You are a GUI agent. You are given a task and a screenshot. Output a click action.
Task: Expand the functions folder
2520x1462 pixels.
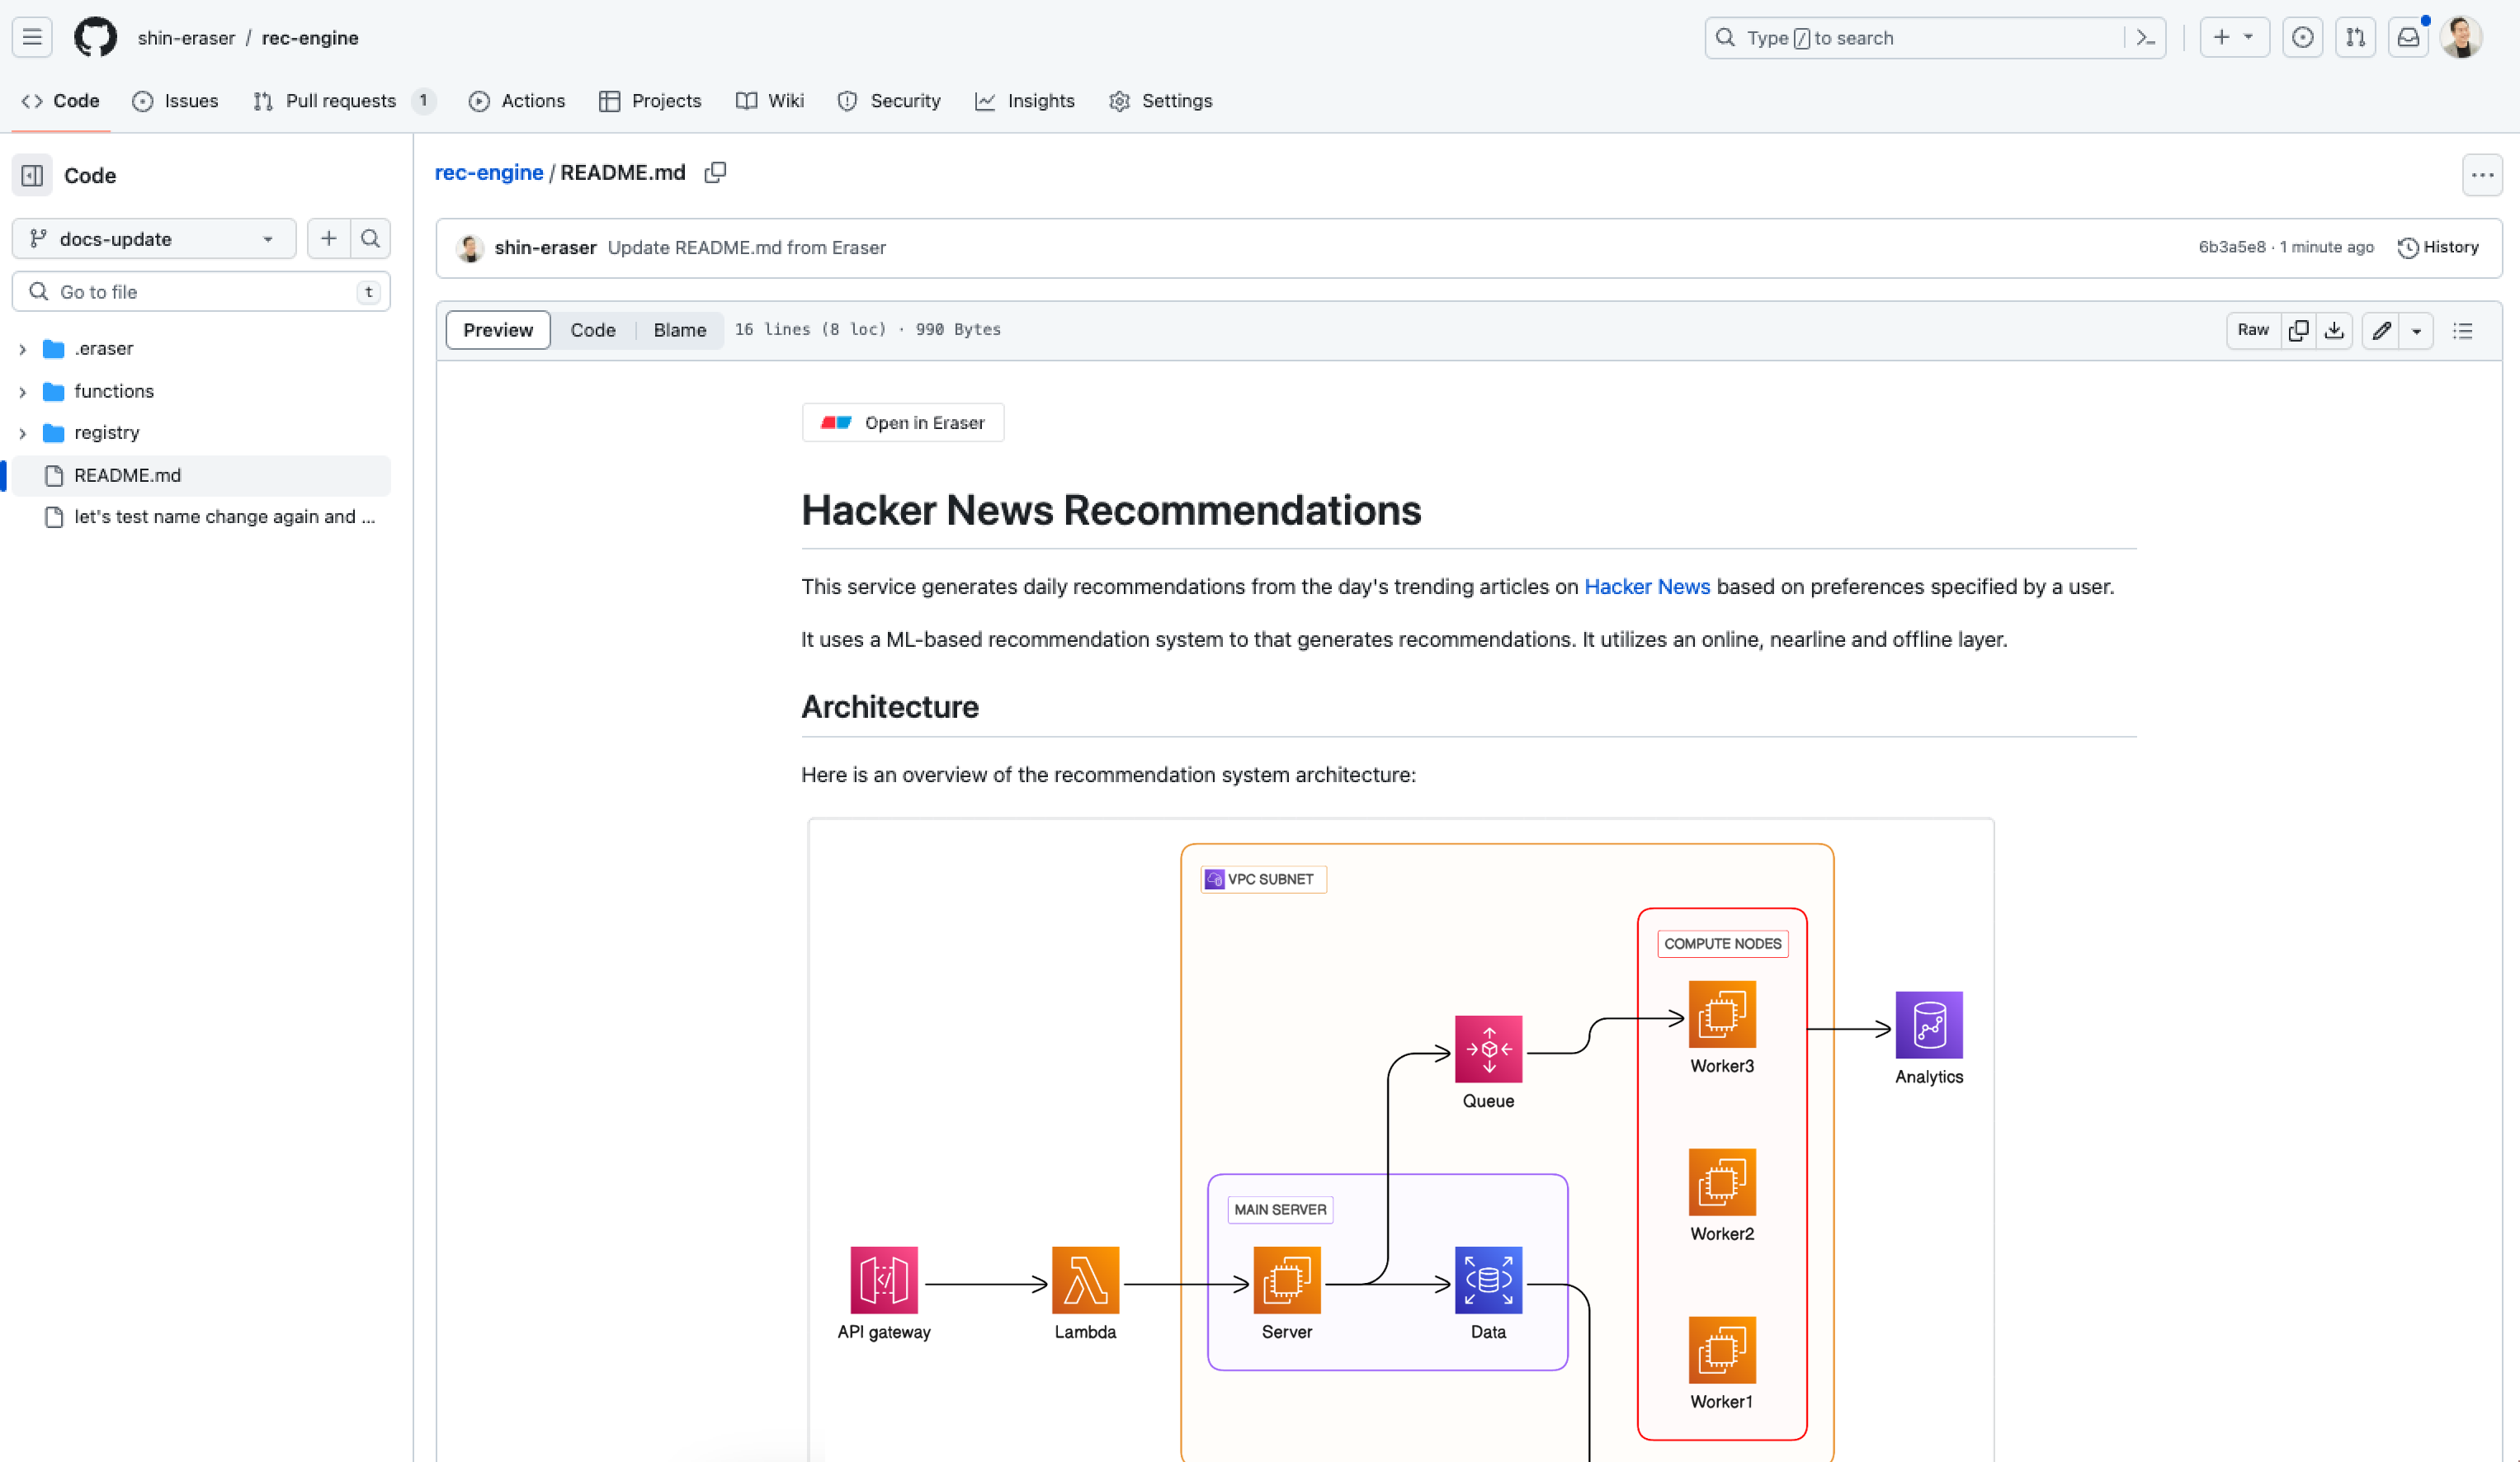(x=22, y=392)
